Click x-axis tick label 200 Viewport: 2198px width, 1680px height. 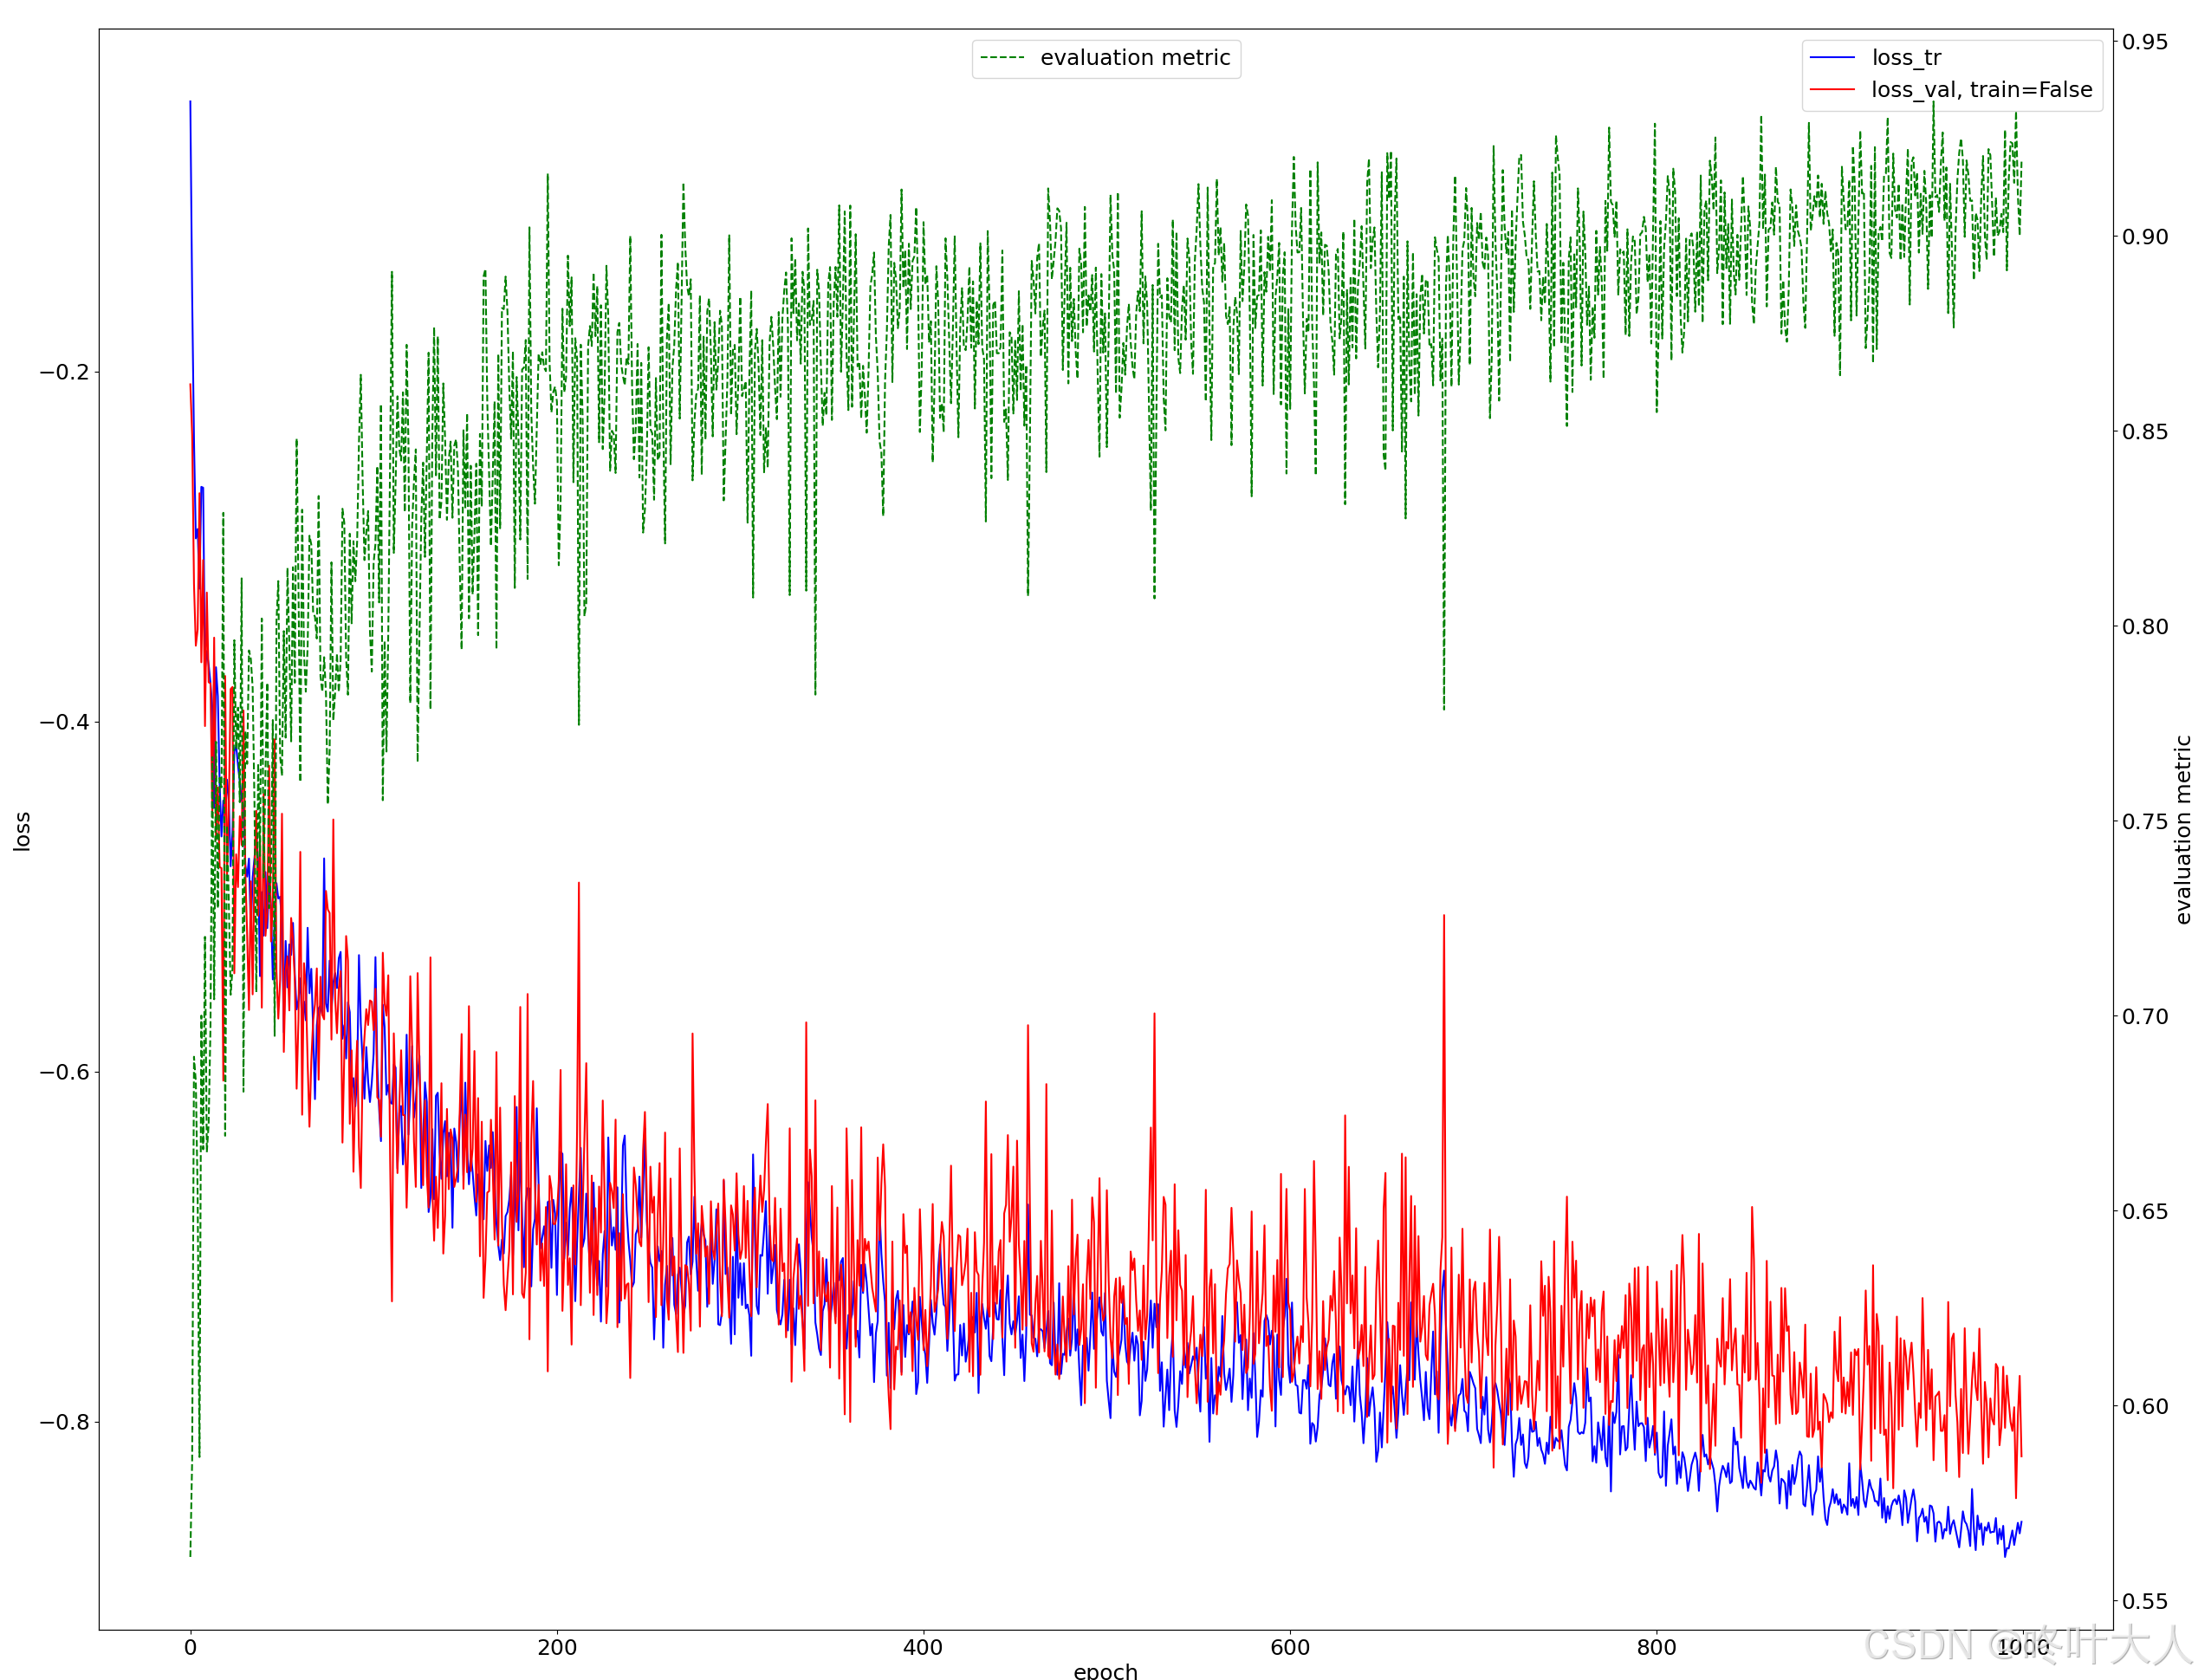[x=557, y=1647]
